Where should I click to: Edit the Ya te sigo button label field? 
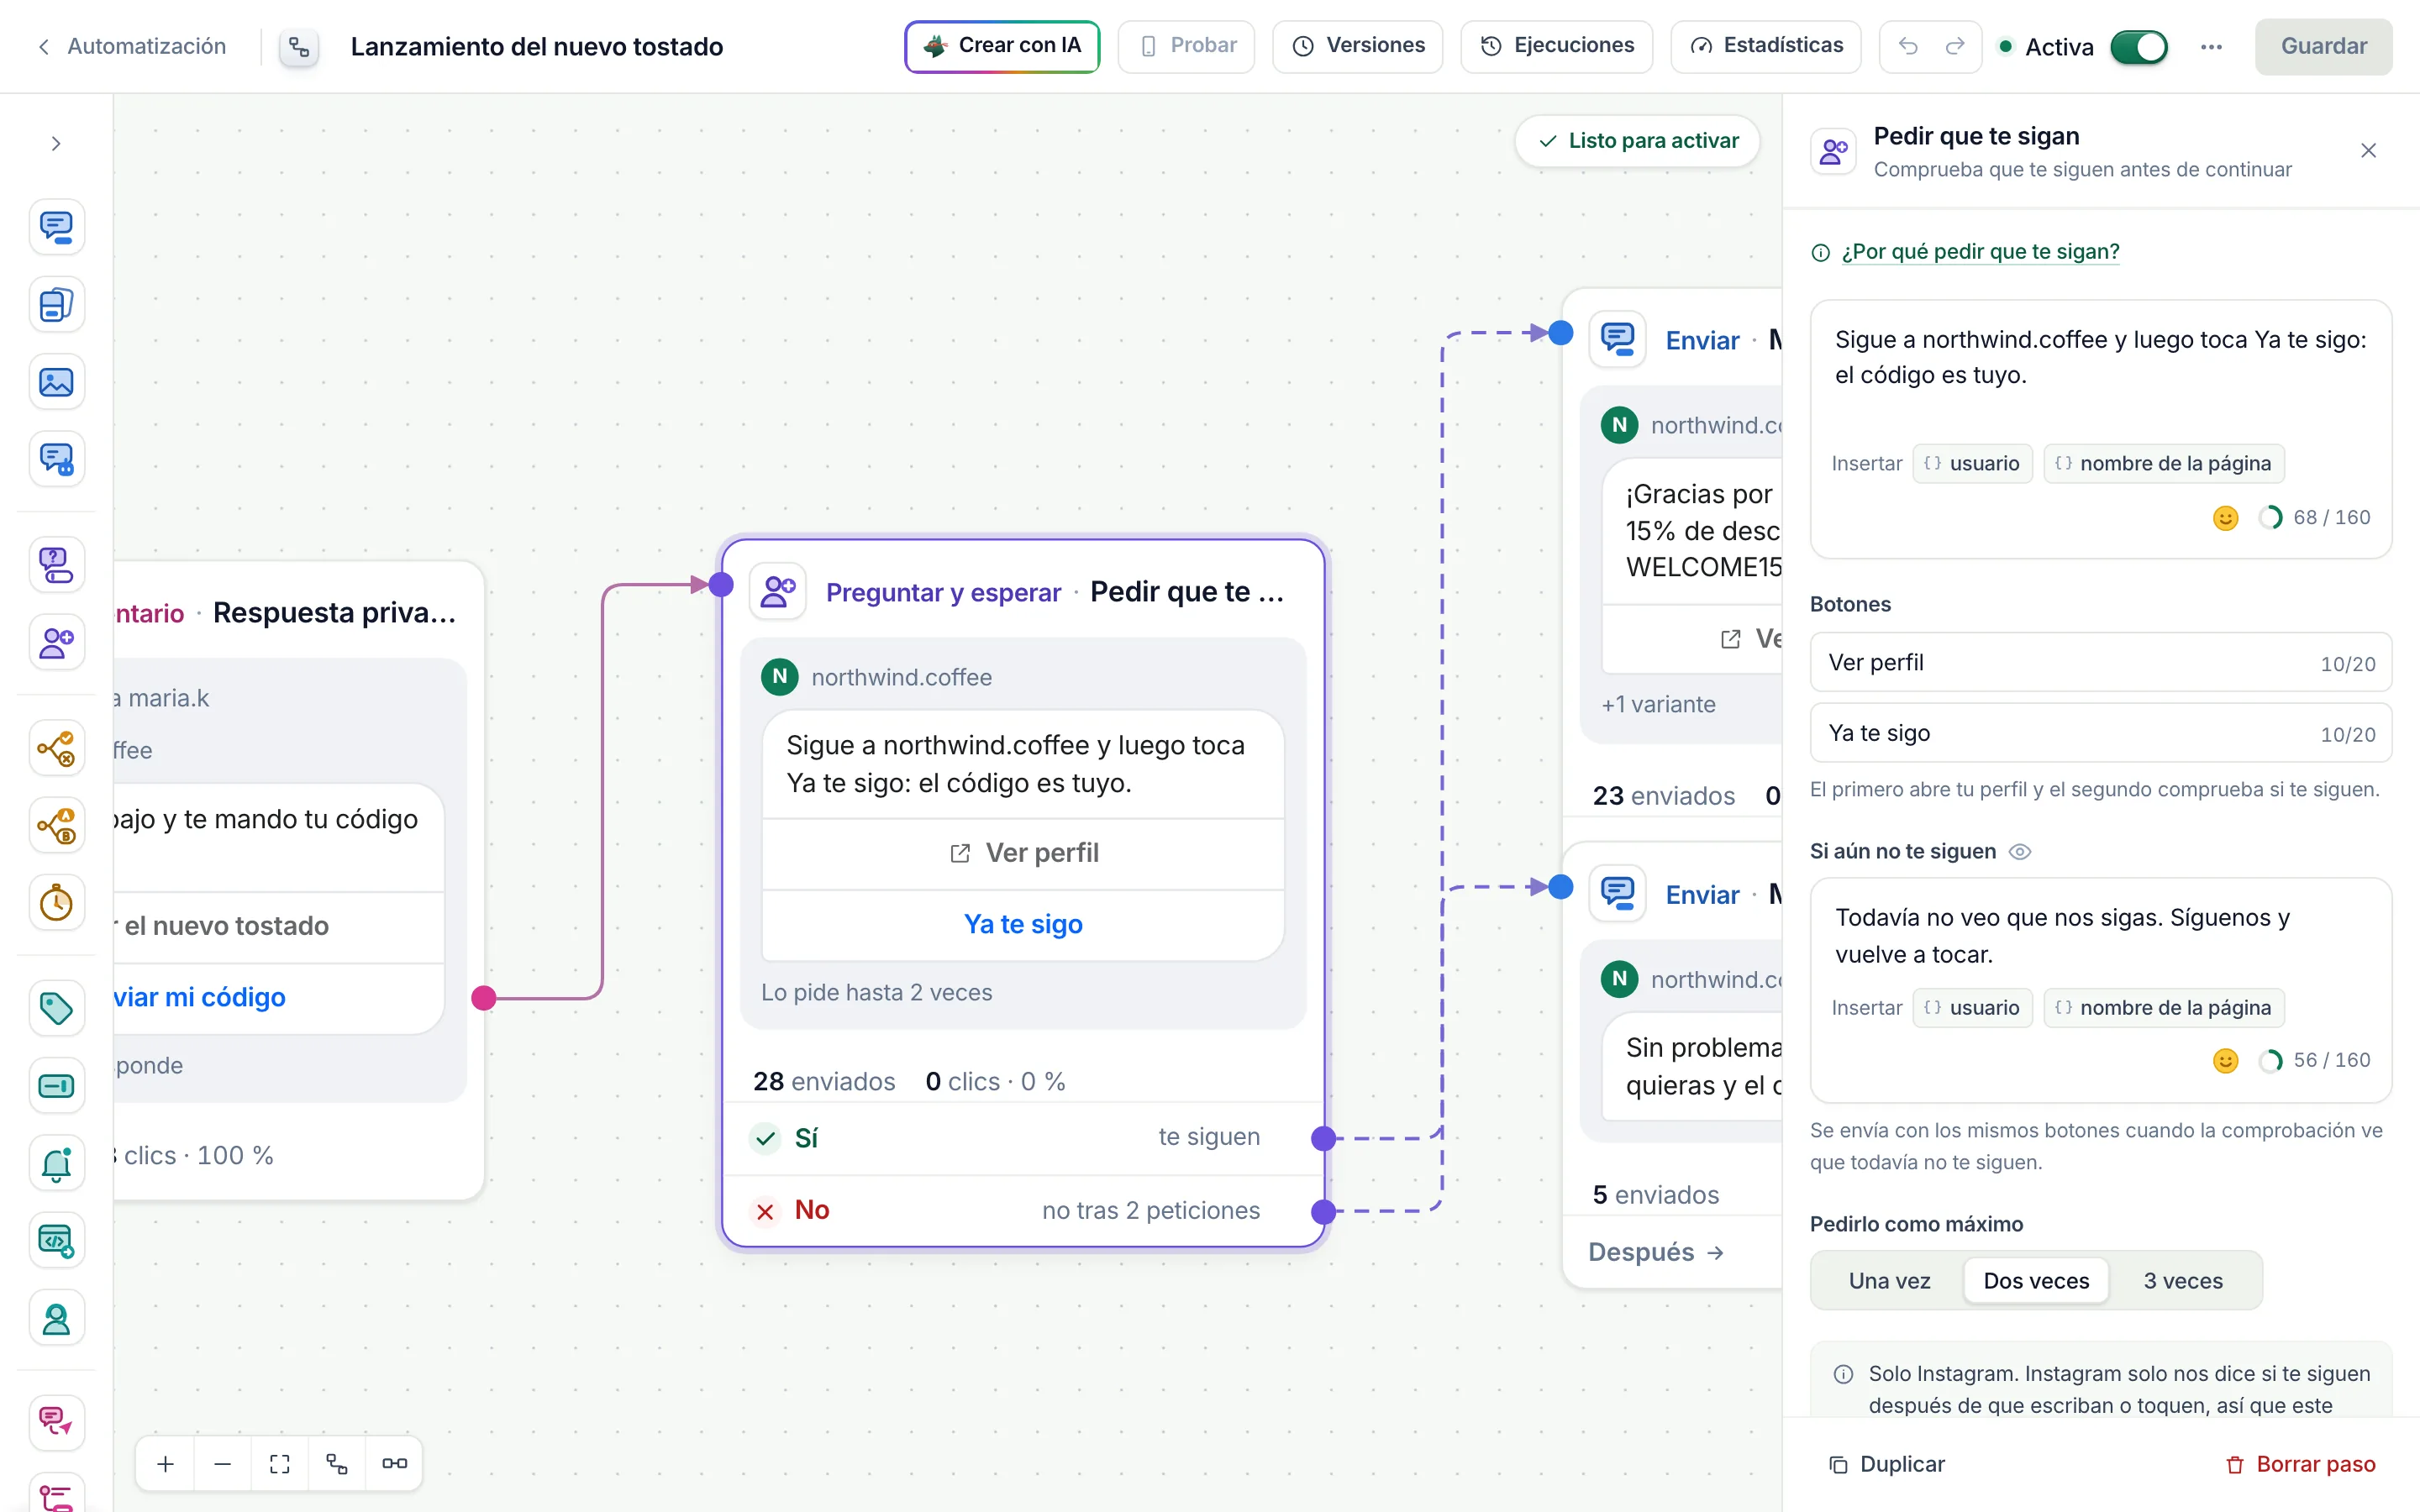click(x=2100, y=733)
